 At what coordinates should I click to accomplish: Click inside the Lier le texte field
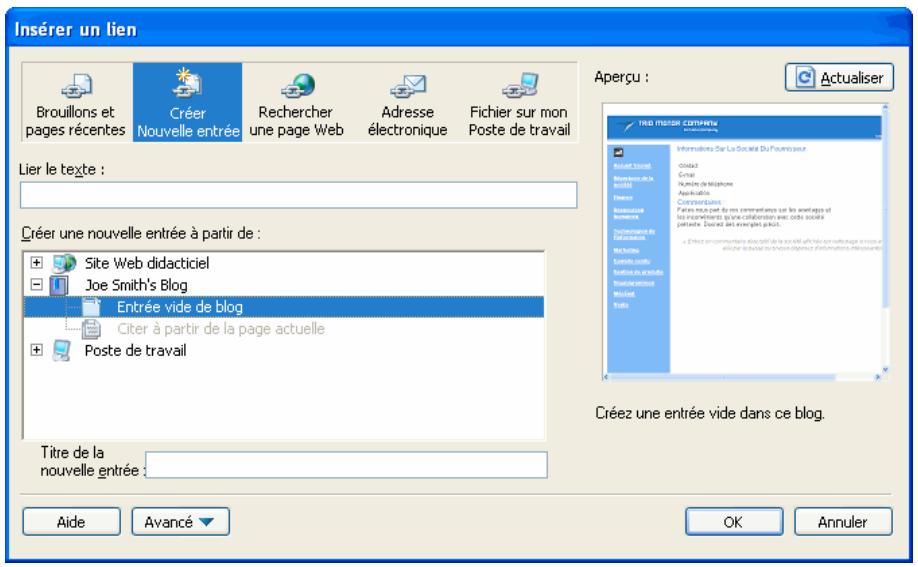tap(299, 195)
